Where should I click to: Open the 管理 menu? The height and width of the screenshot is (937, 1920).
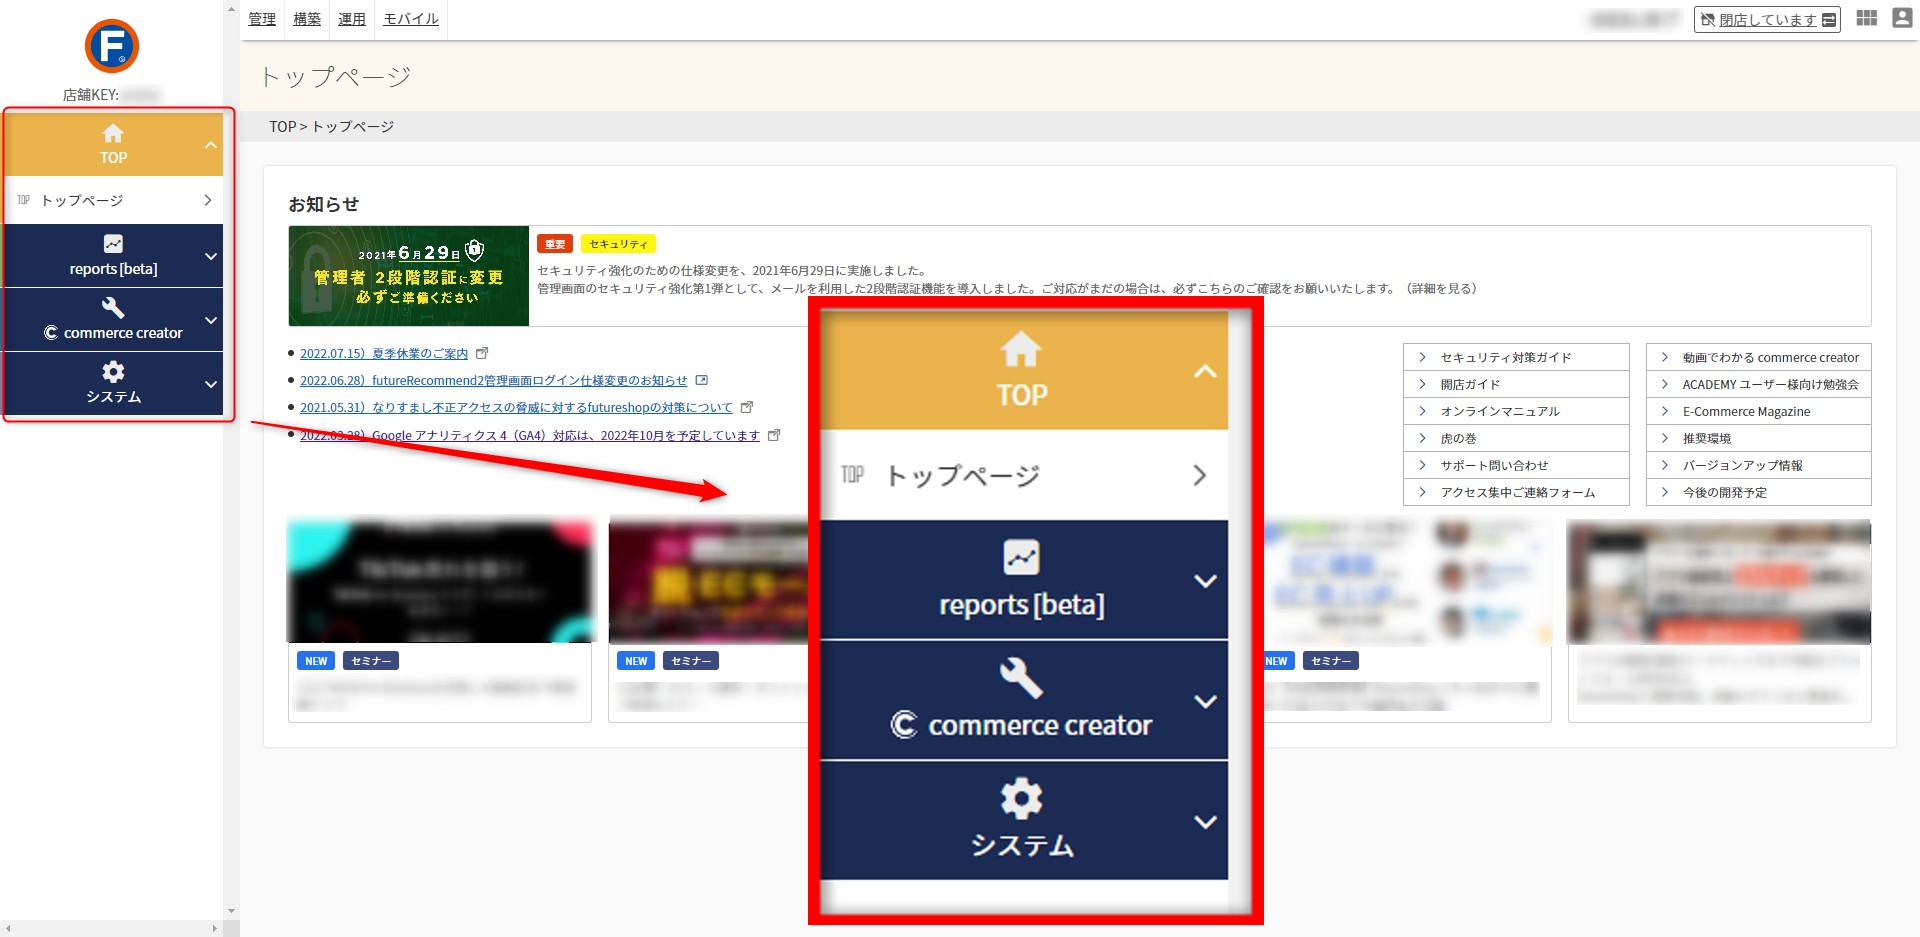[262, 19]
